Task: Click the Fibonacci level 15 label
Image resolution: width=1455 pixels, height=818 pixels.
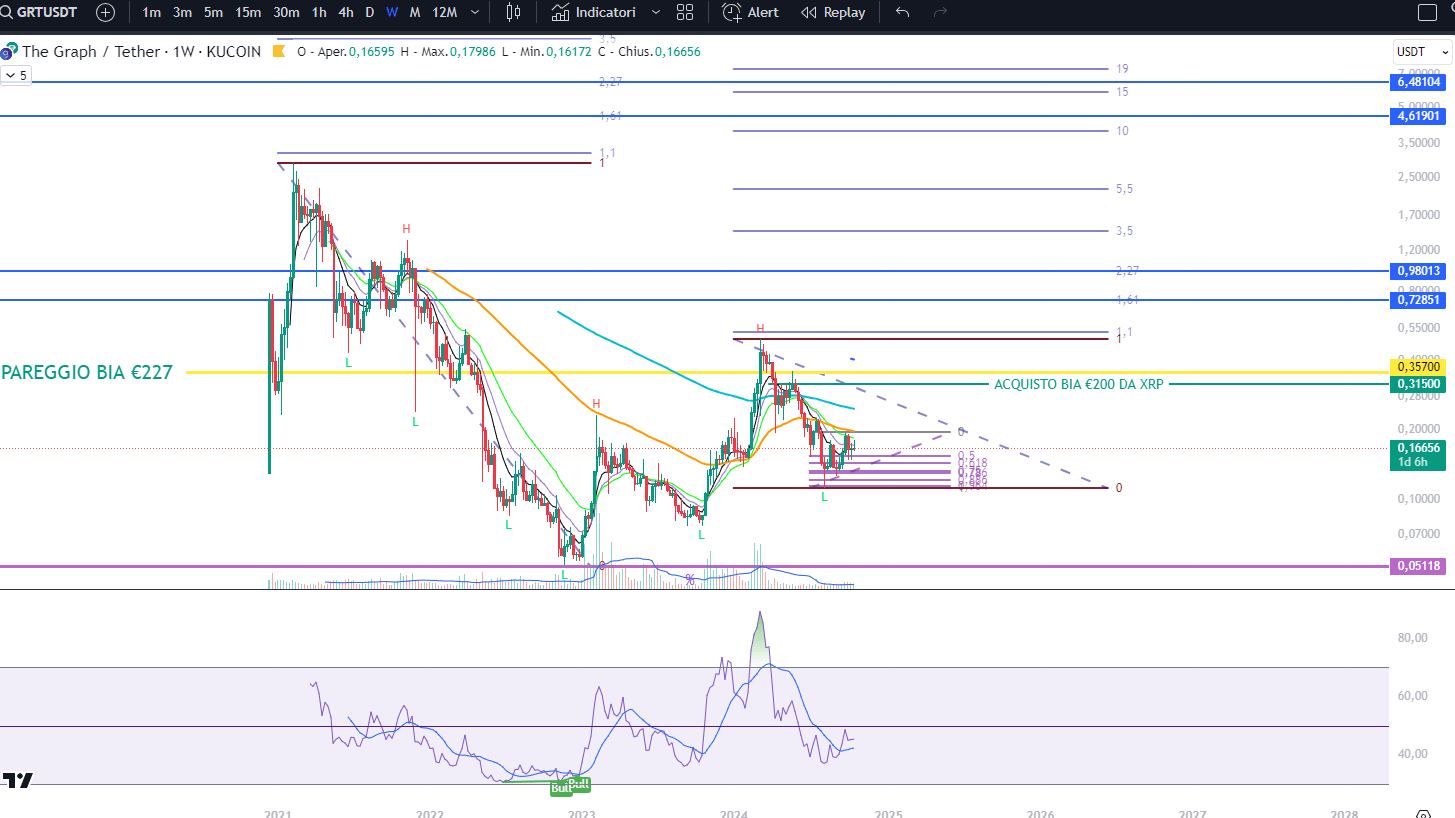Action: pos(1122,92)
